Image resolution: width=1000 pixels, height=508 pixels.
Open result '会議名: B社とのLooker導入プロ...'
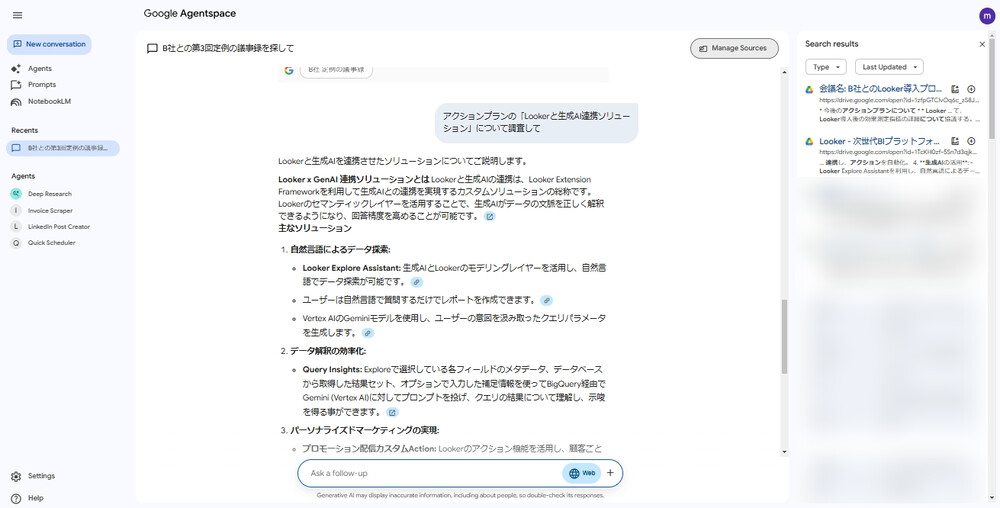[x=881, y=89]
